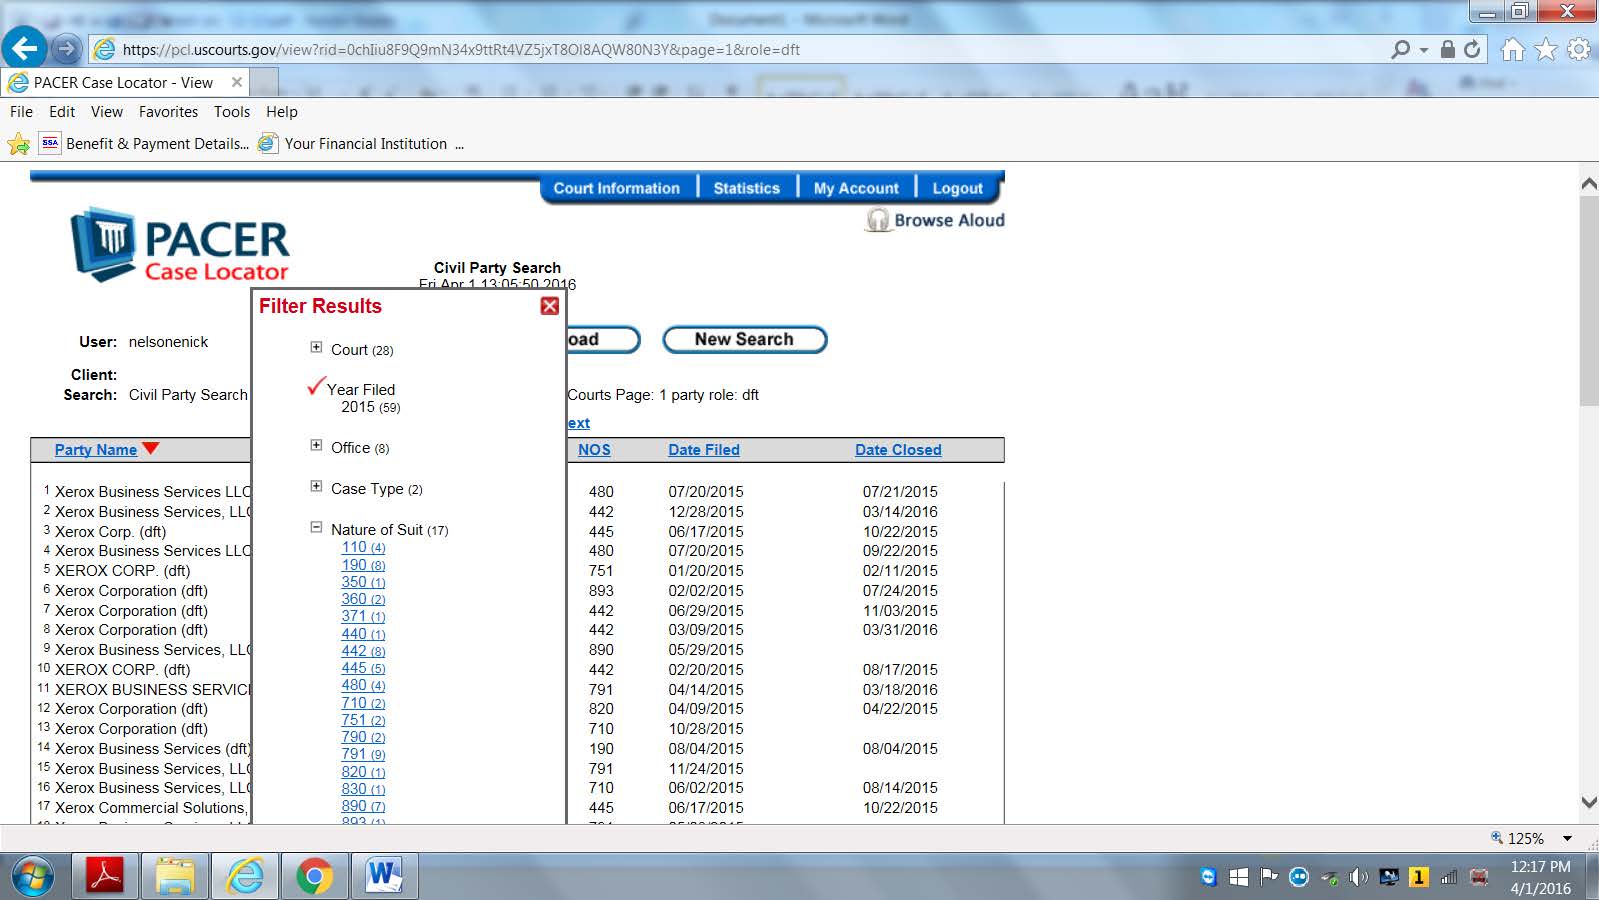Close the PACER Case Locator tab

tap(237, 82)
